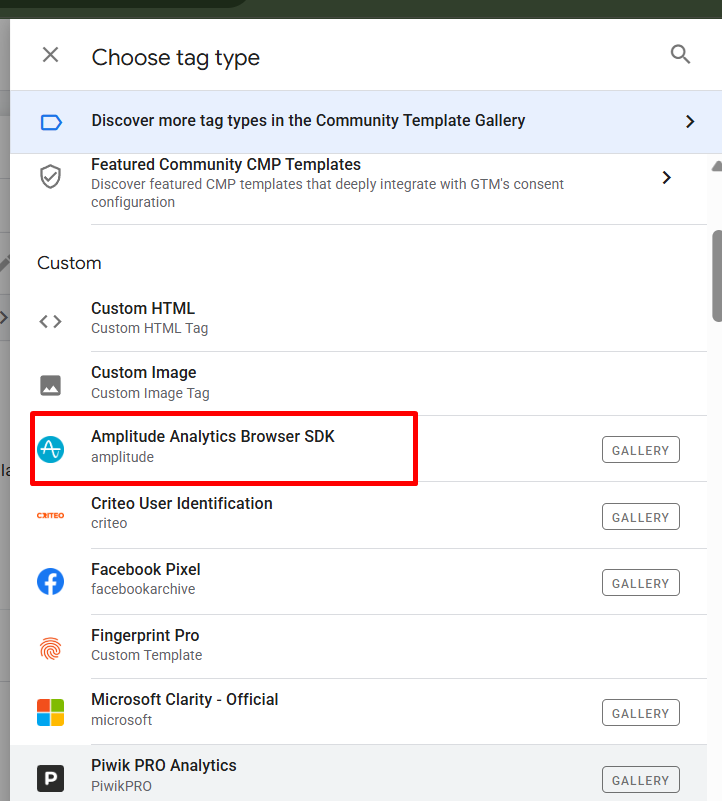The height and width of the screenshot is (801, 722).
Task: Click the Amplitude logo icon
Action: (x=50, y=450)
